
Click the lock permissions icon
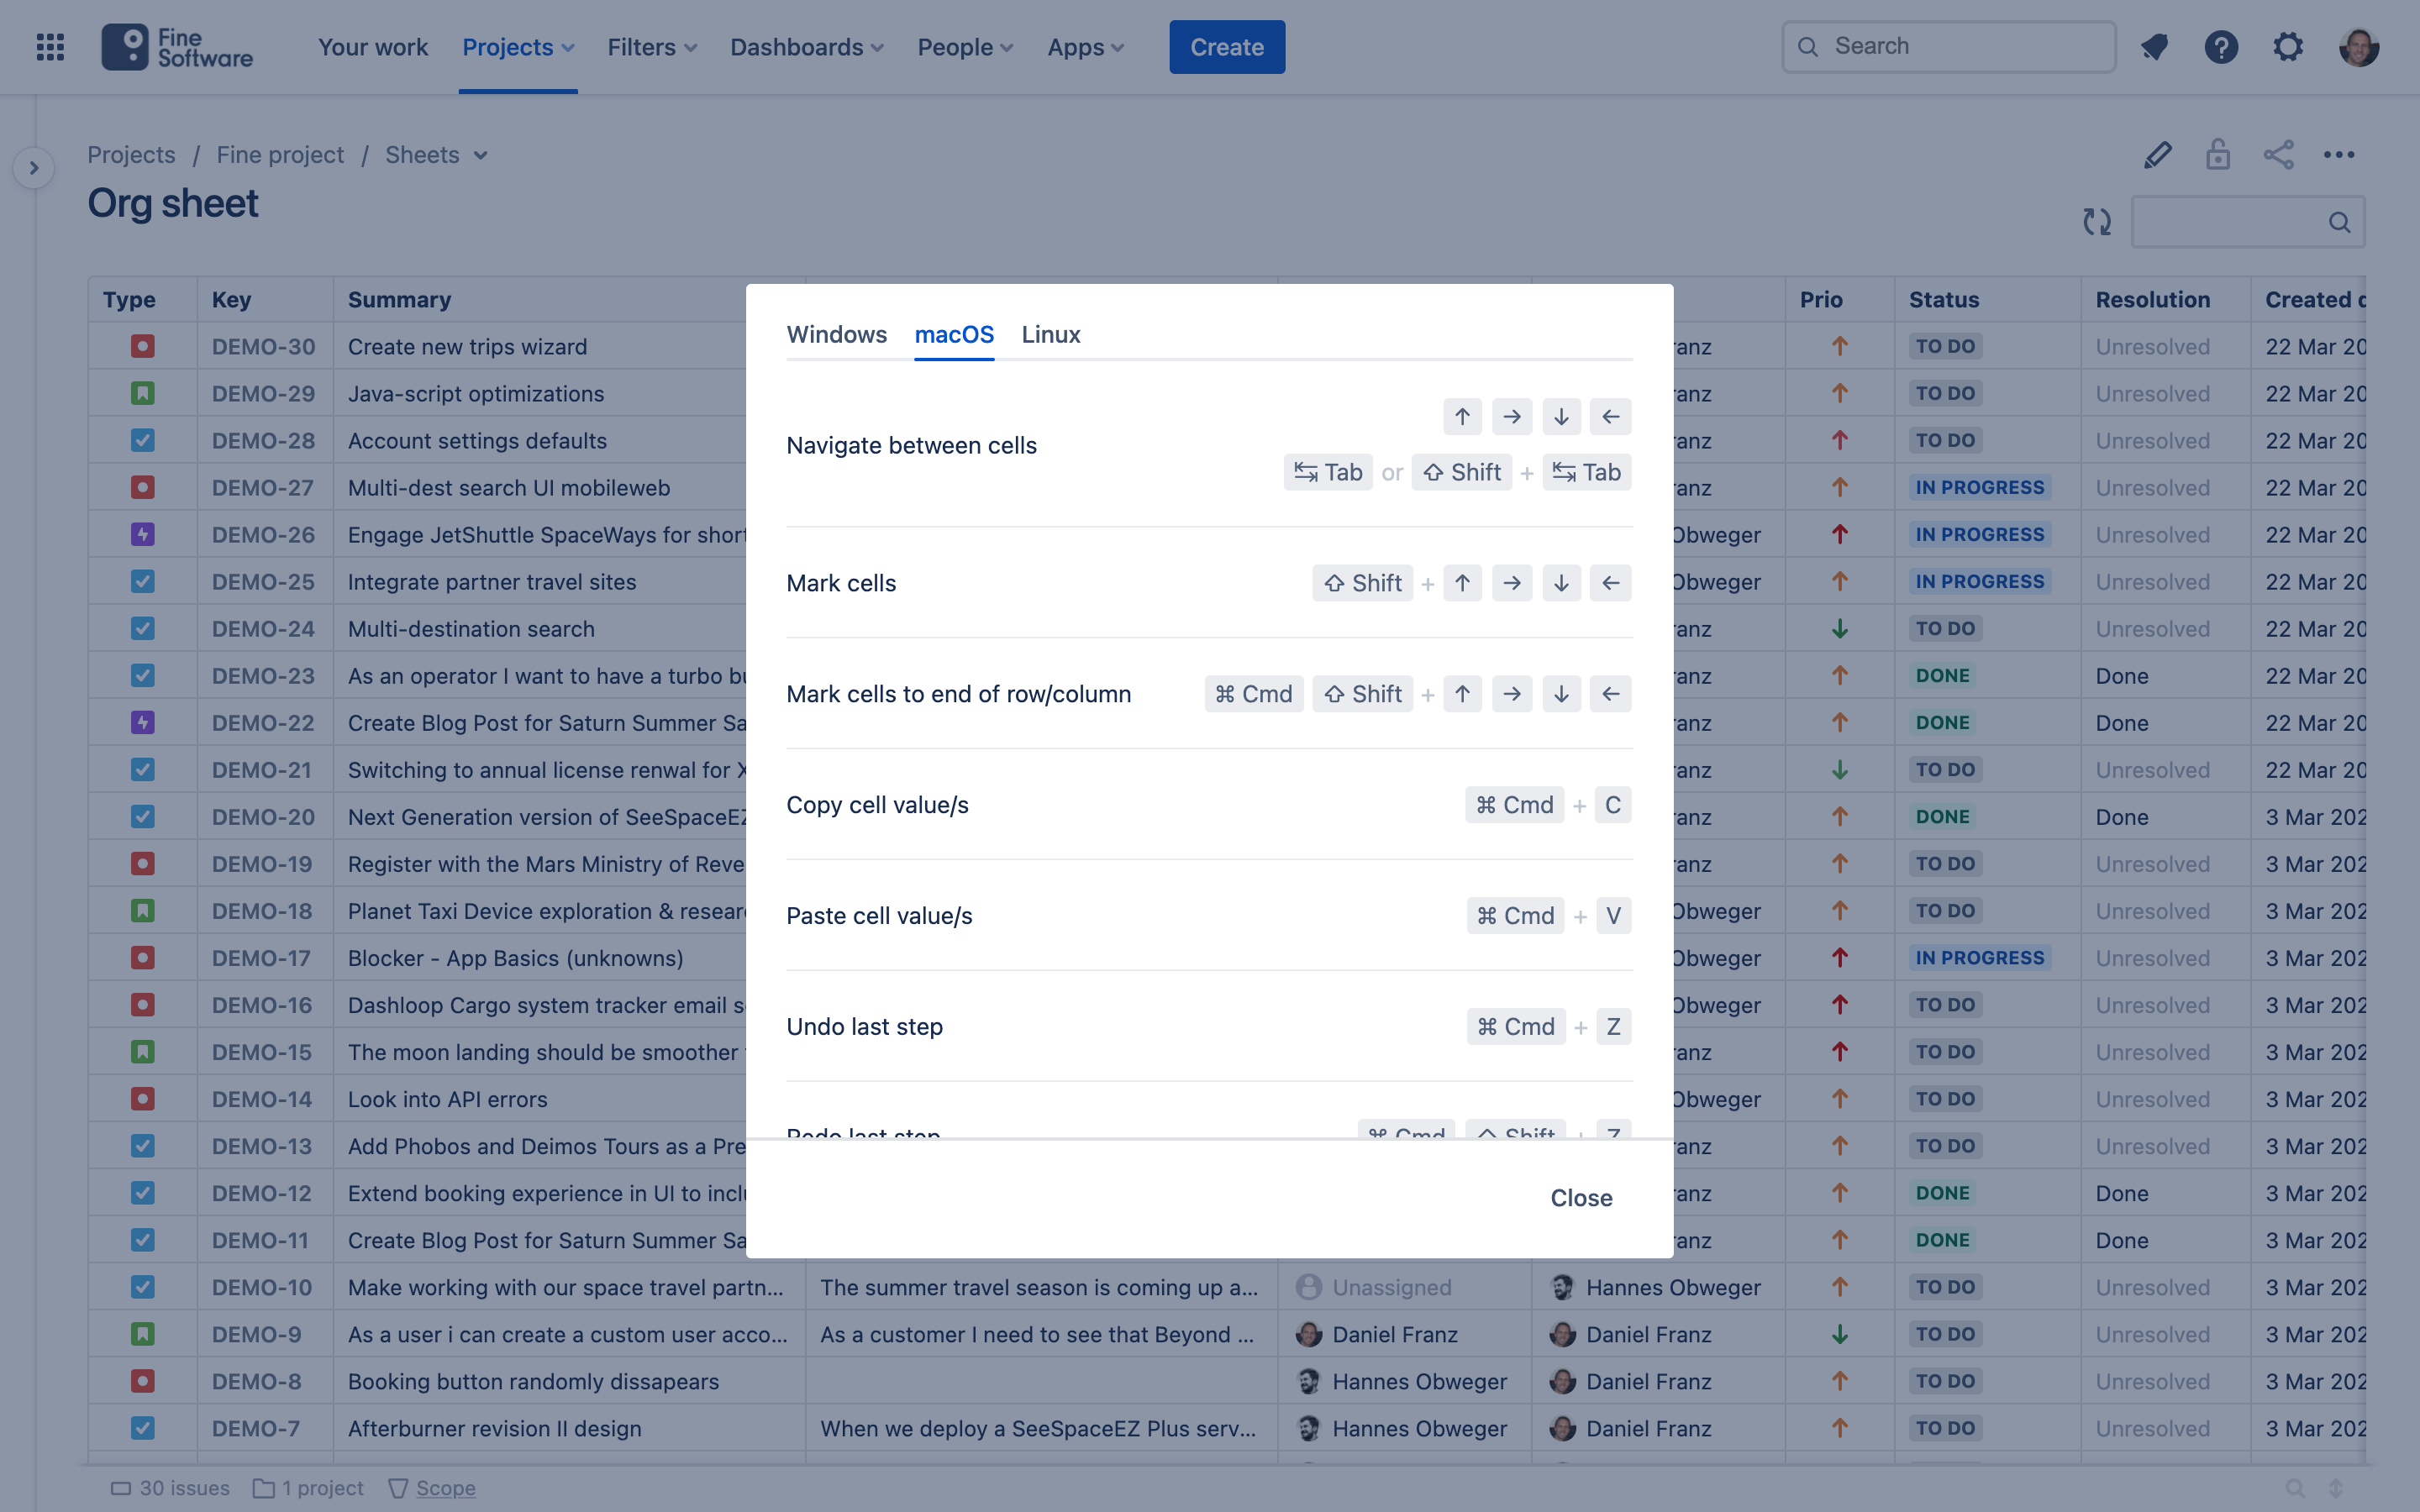(2218, 155)
